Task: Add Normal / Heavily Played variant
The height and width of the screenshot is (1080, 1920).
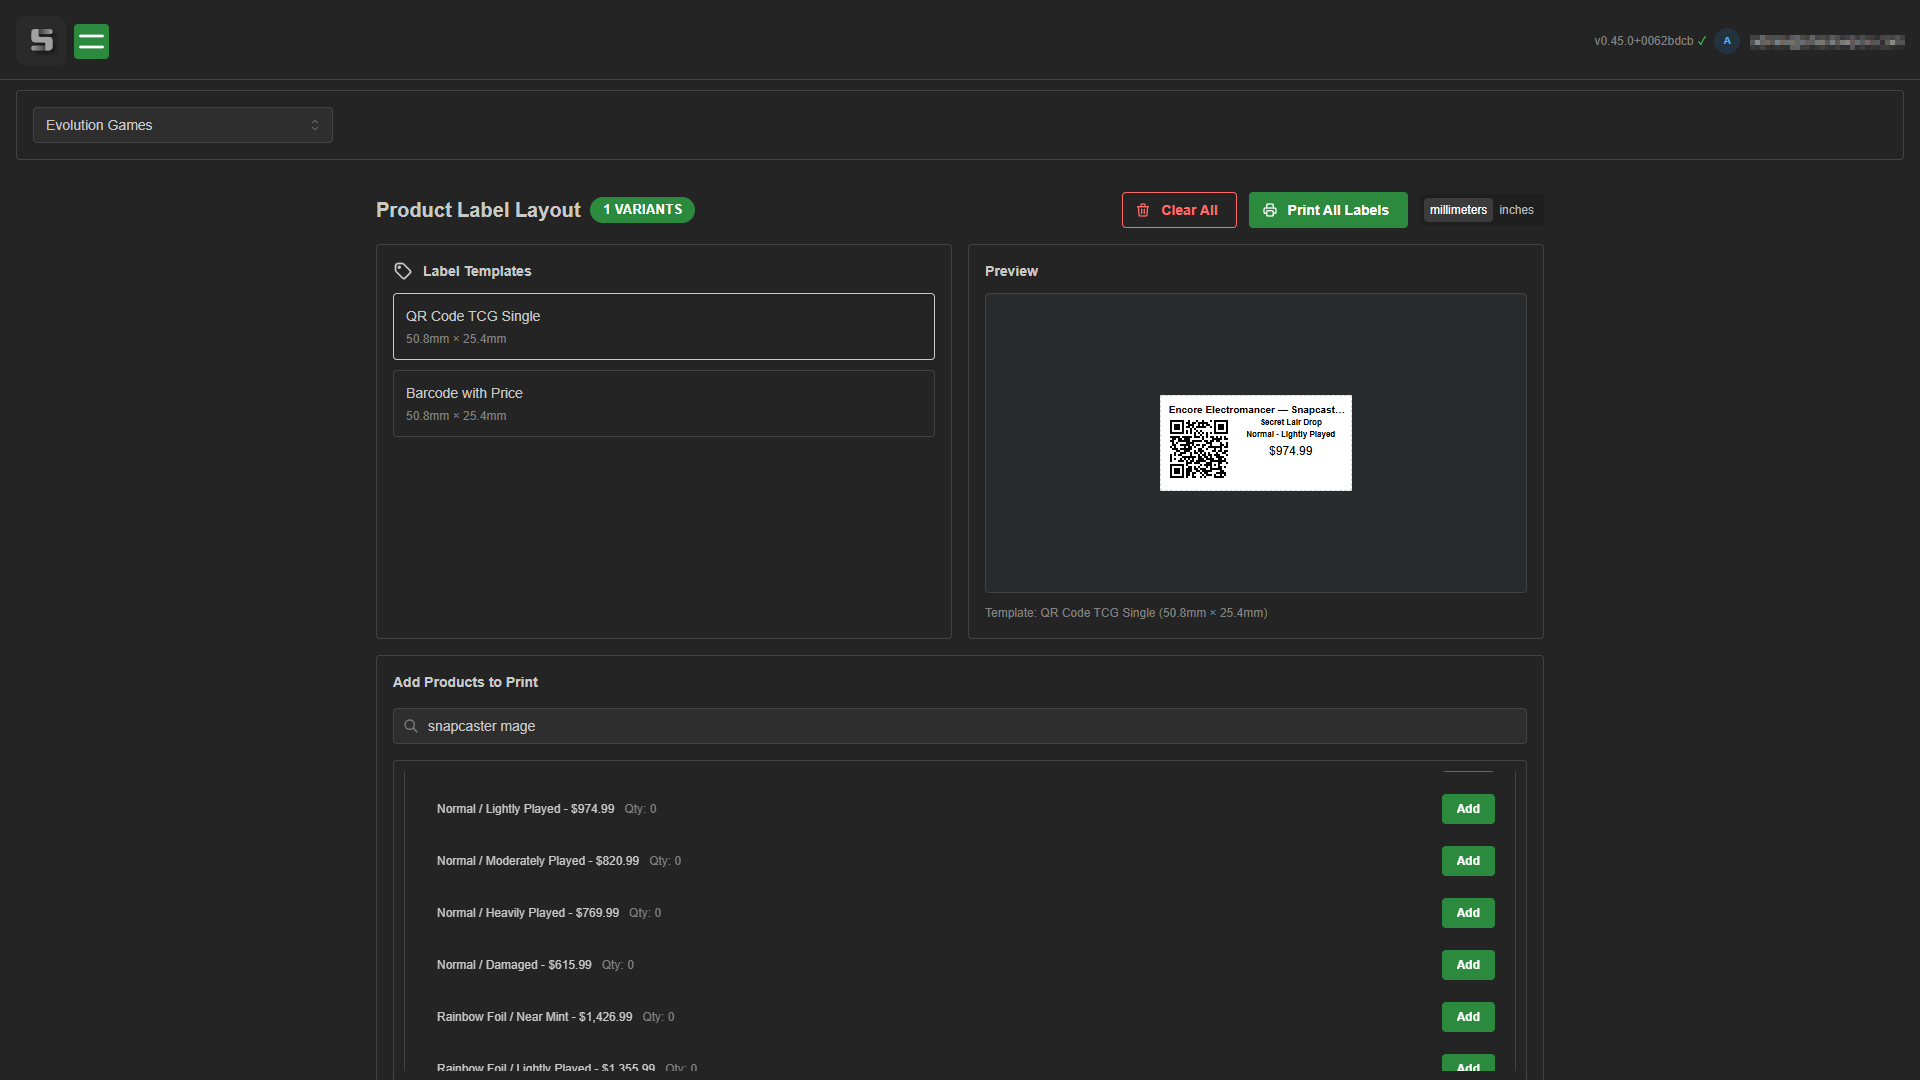Action: click(1467, 913)
